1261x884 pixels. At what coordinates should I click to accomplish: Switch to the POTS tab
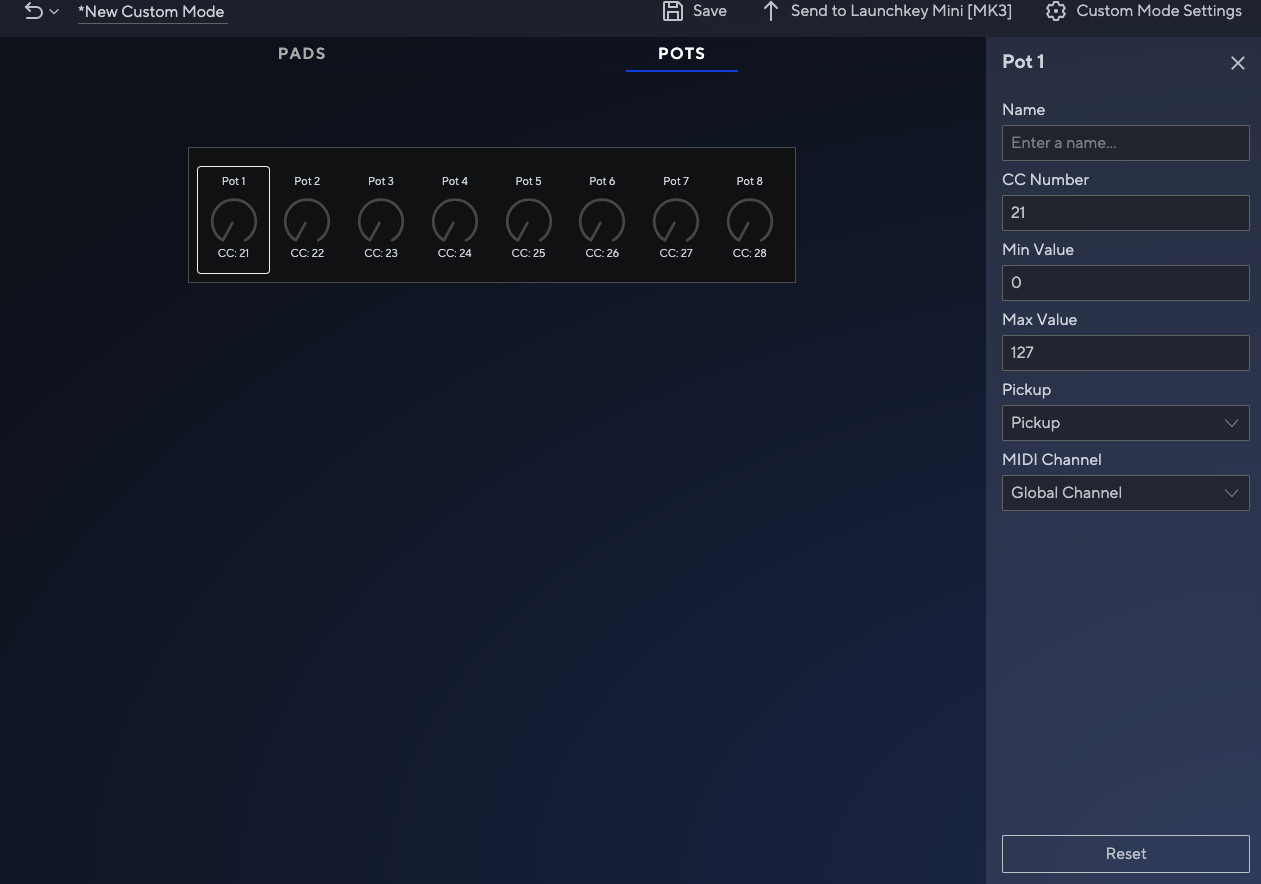681,53
